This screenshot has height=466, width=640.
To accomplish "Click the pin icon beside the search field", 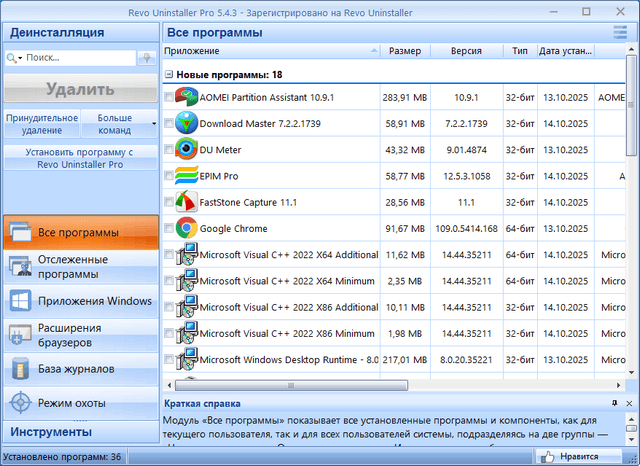I will [148, 58].
